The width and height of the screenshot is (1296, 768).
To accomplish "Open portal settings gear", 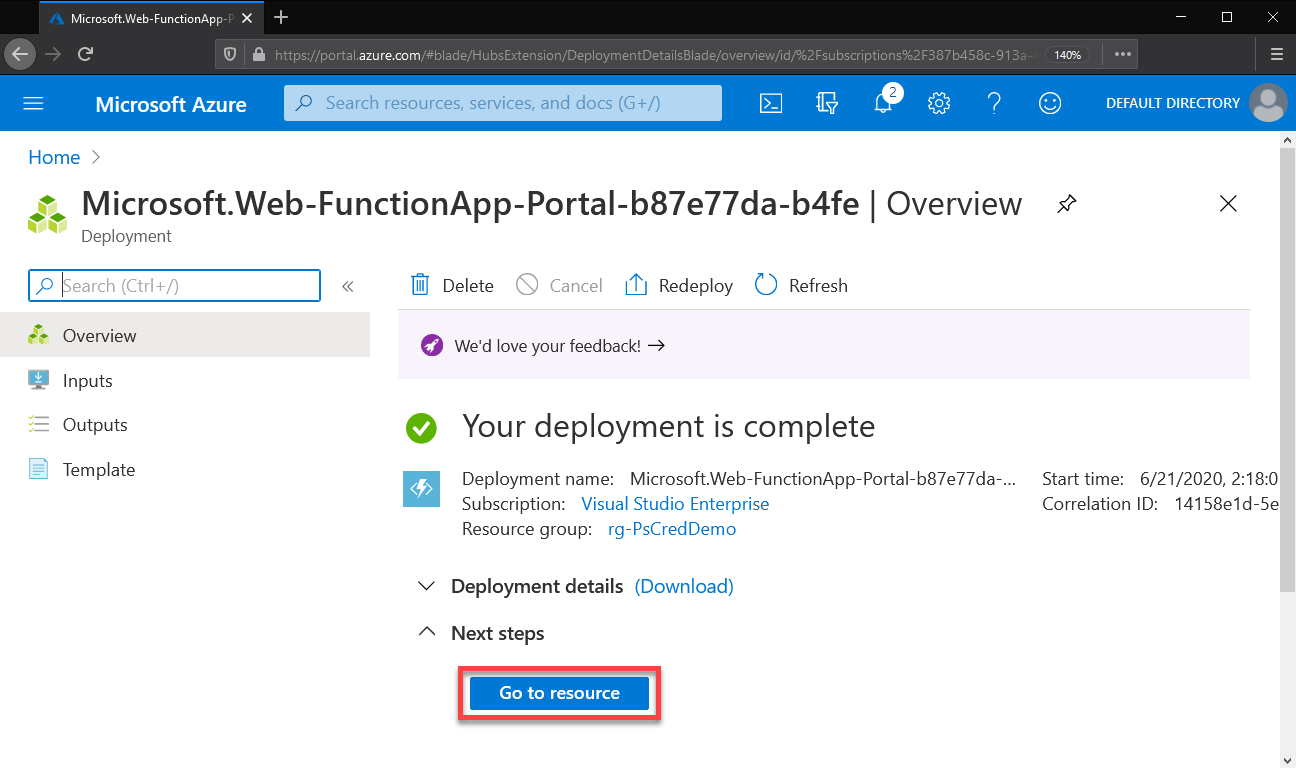I will (938, 103).
